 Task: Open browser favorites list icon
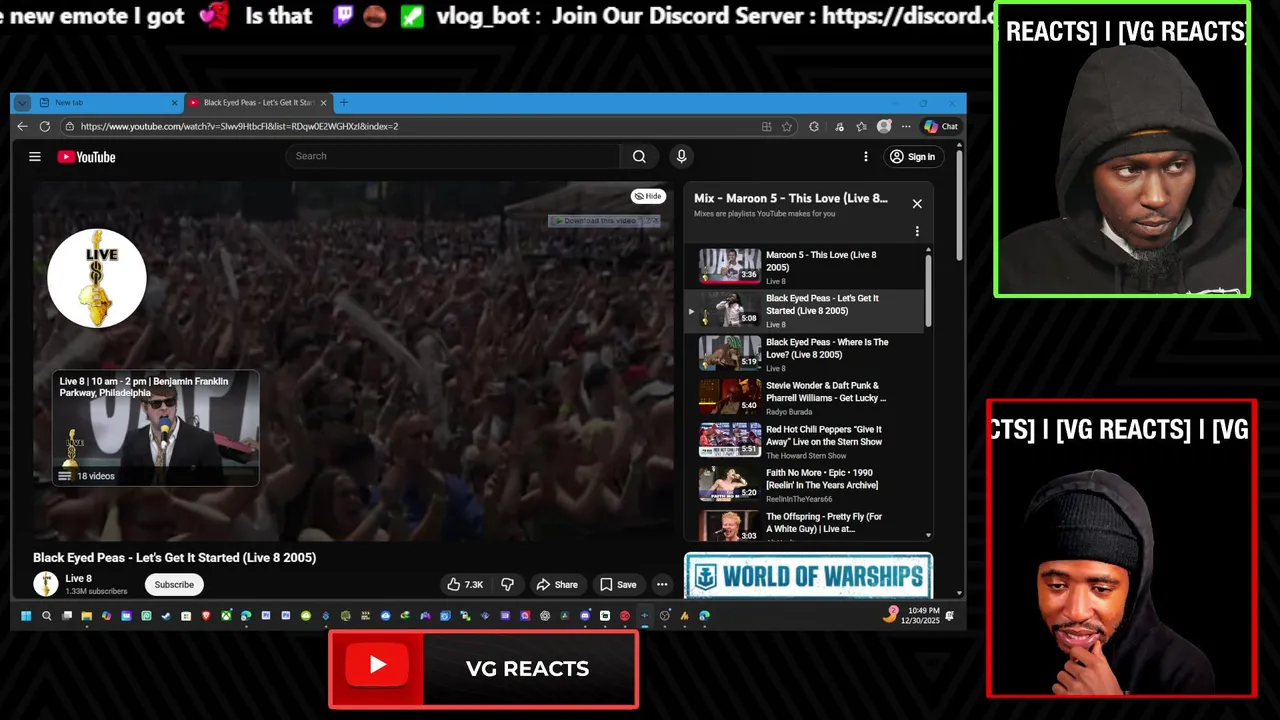861,126
